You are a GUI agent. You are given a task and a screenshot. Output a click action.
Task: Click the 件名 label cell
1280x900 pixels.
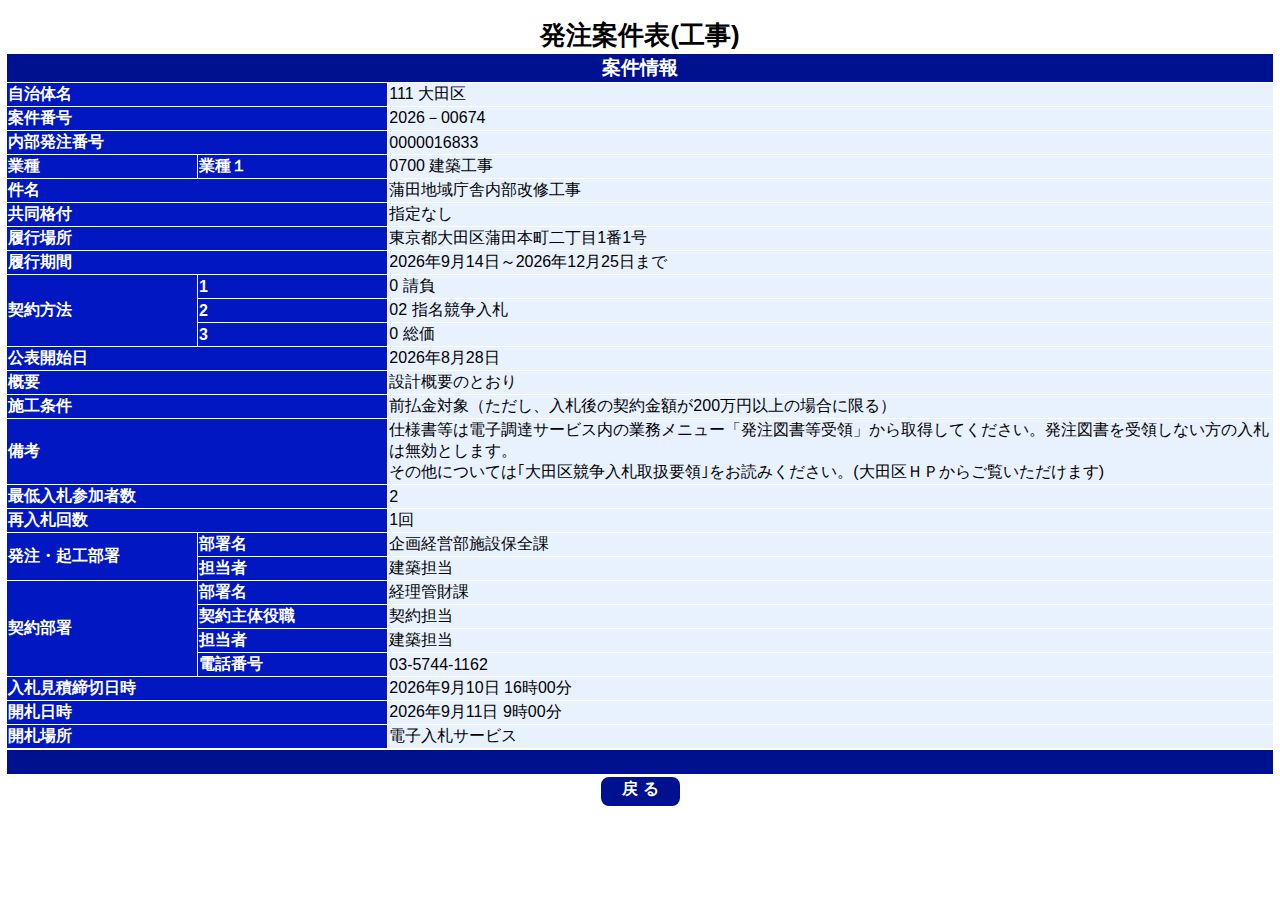click(197, 190)
